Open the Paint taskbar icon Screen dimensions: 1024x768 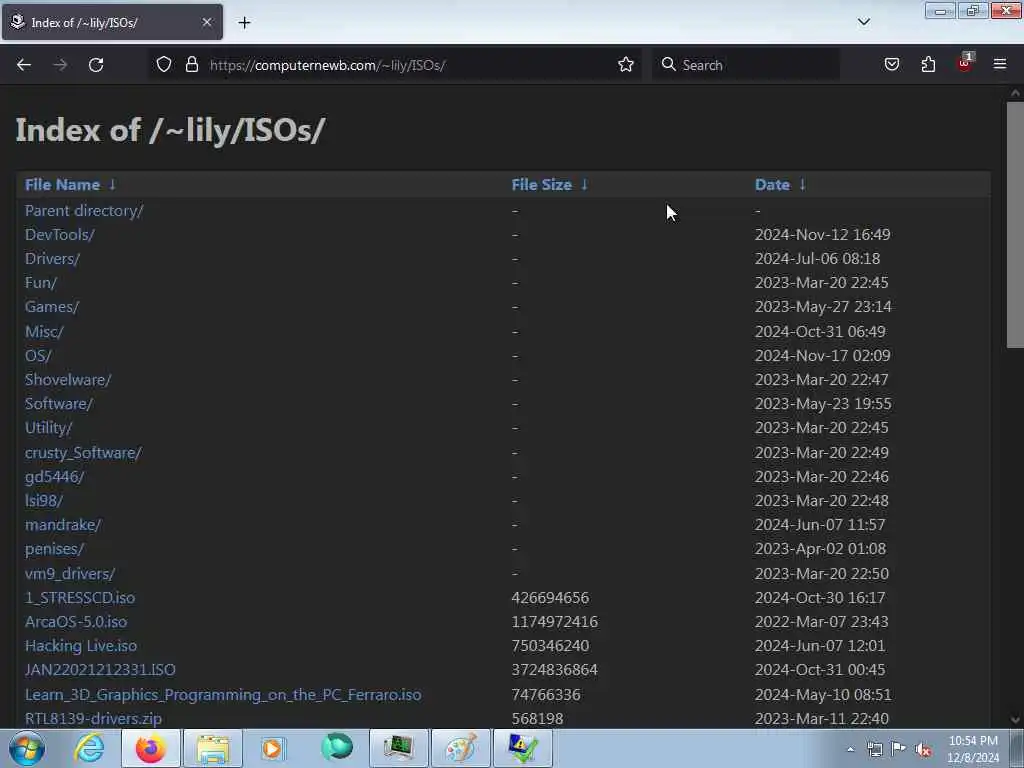click(461, 748)
